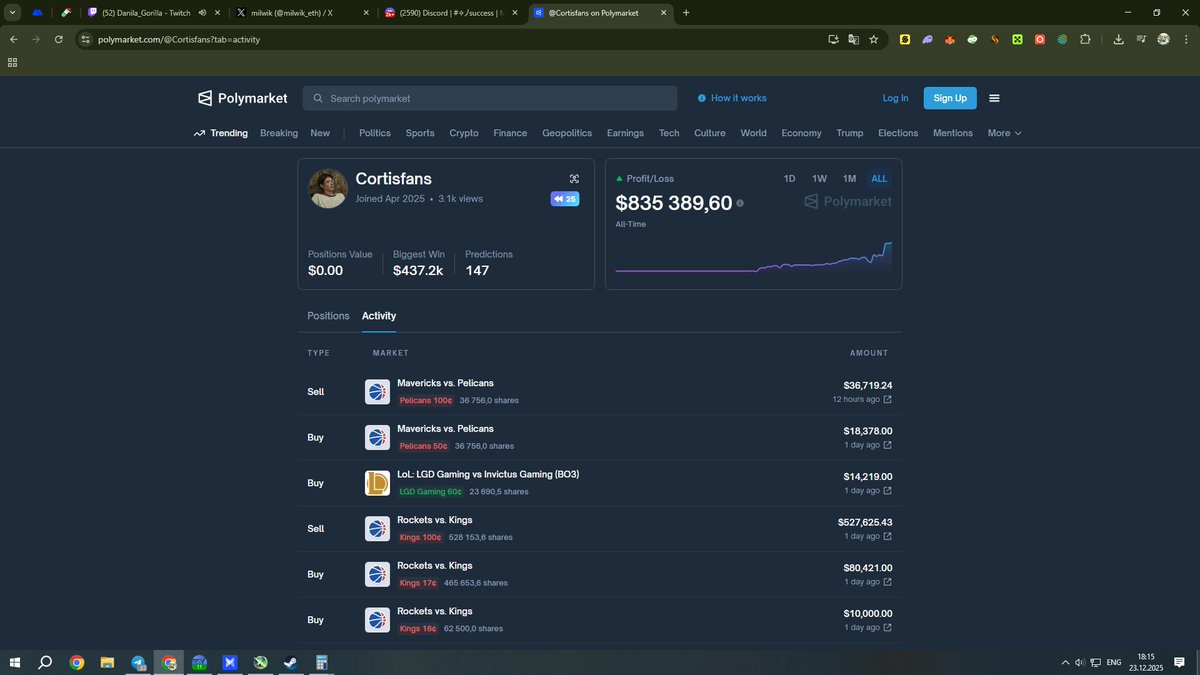1200x675 pixels.
Task: Open the Sports category
Action: 420,133
